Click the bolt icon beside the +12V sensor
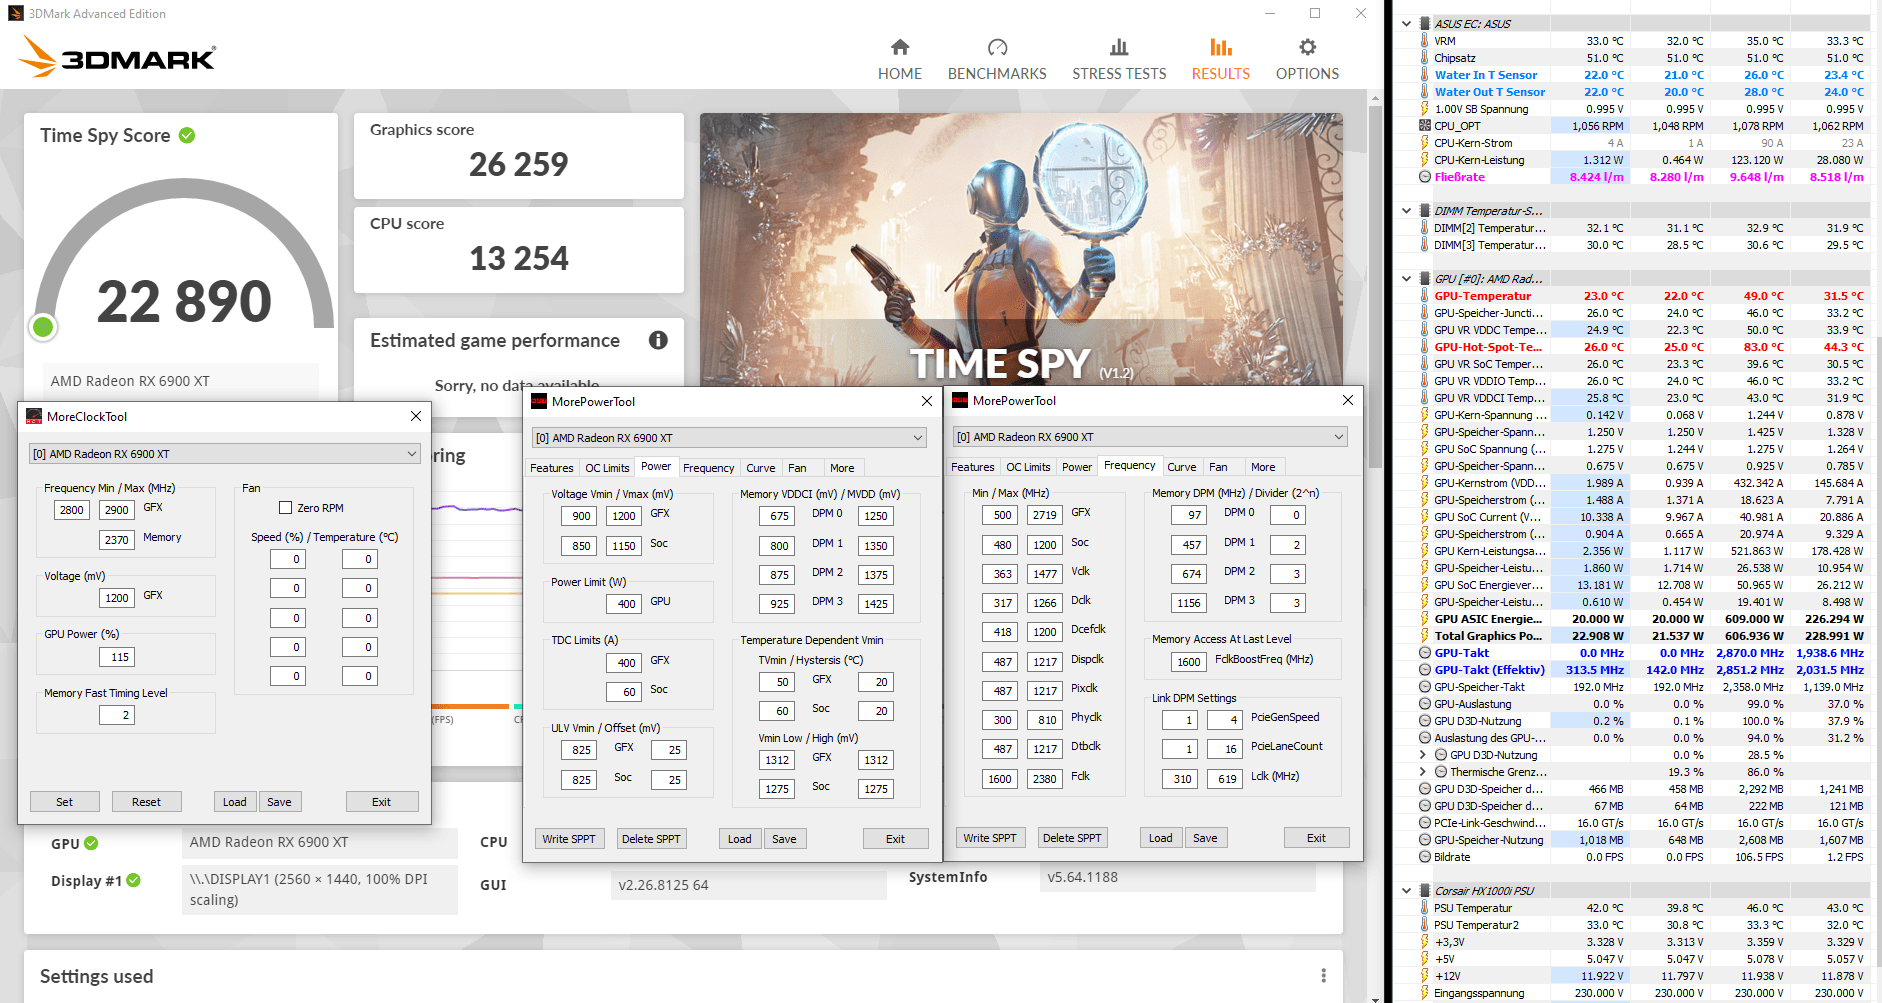The height and width of the screenshot is (1003, 1882). tap(1425, 976)
